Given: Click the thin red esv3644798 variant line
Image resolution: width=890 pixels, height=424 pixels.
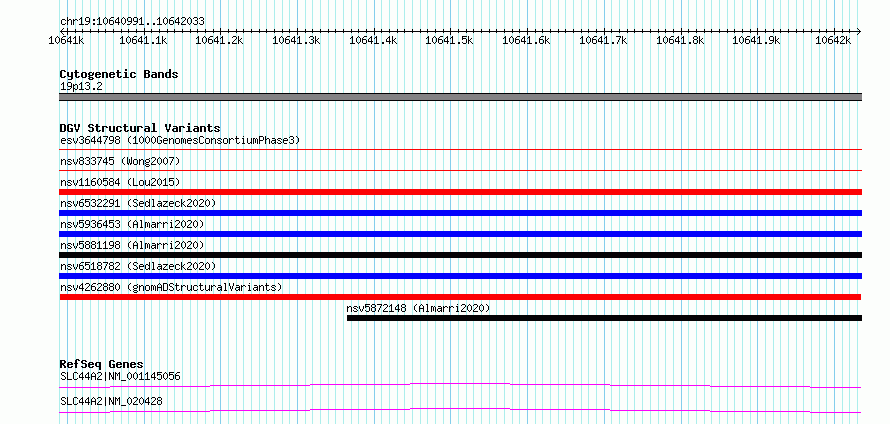Looking at the screenshot, I should tap(461, 150).
